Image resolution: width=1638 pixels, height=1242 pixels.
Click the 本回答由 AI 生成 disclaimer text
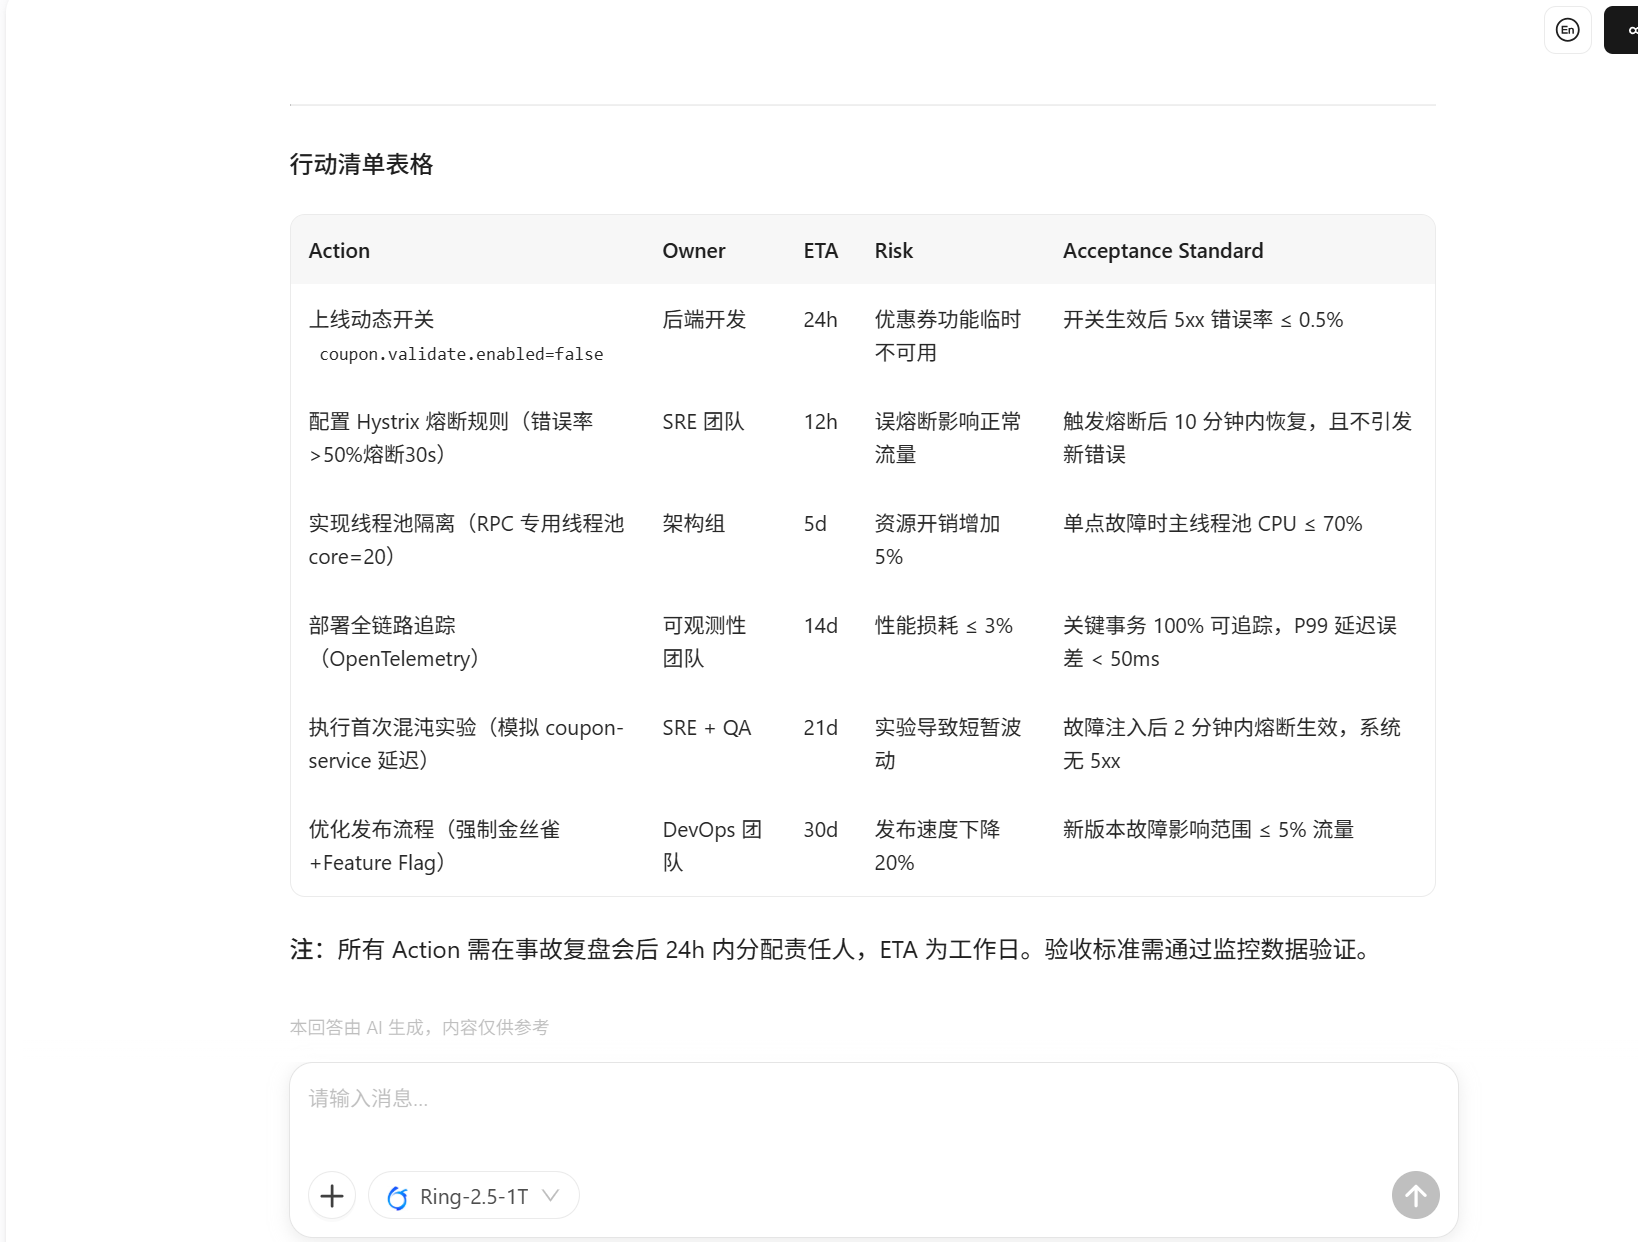(419, 1027)
